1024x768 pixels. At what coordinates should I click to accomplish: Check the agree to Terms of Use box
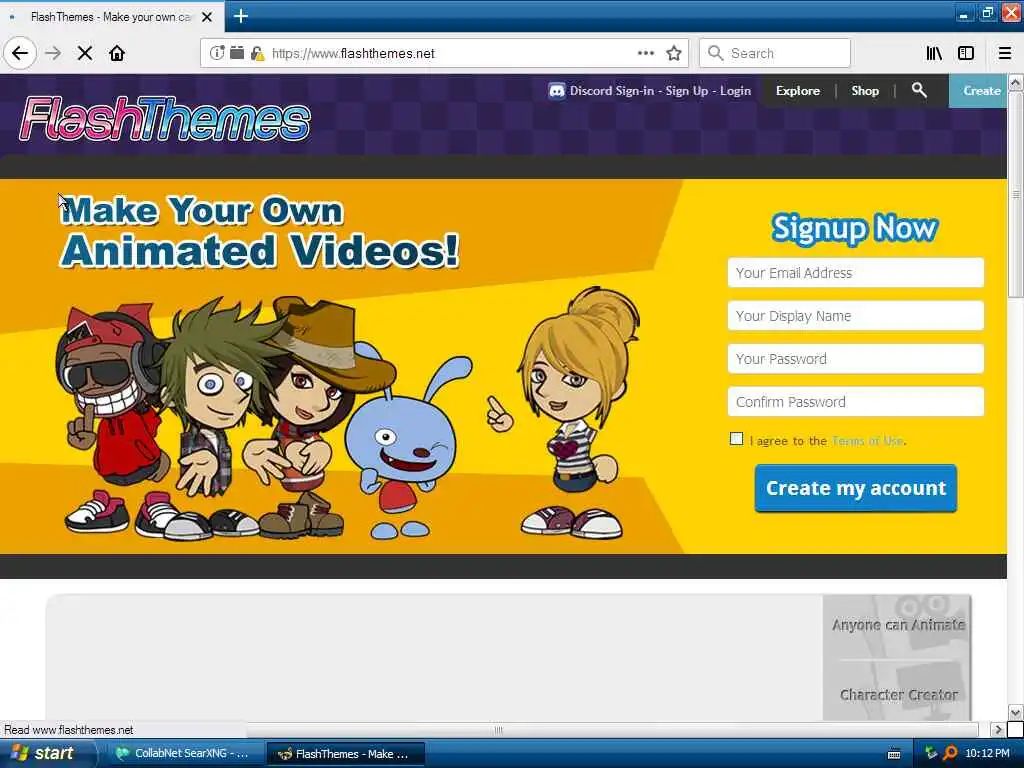tap(737, 439)
